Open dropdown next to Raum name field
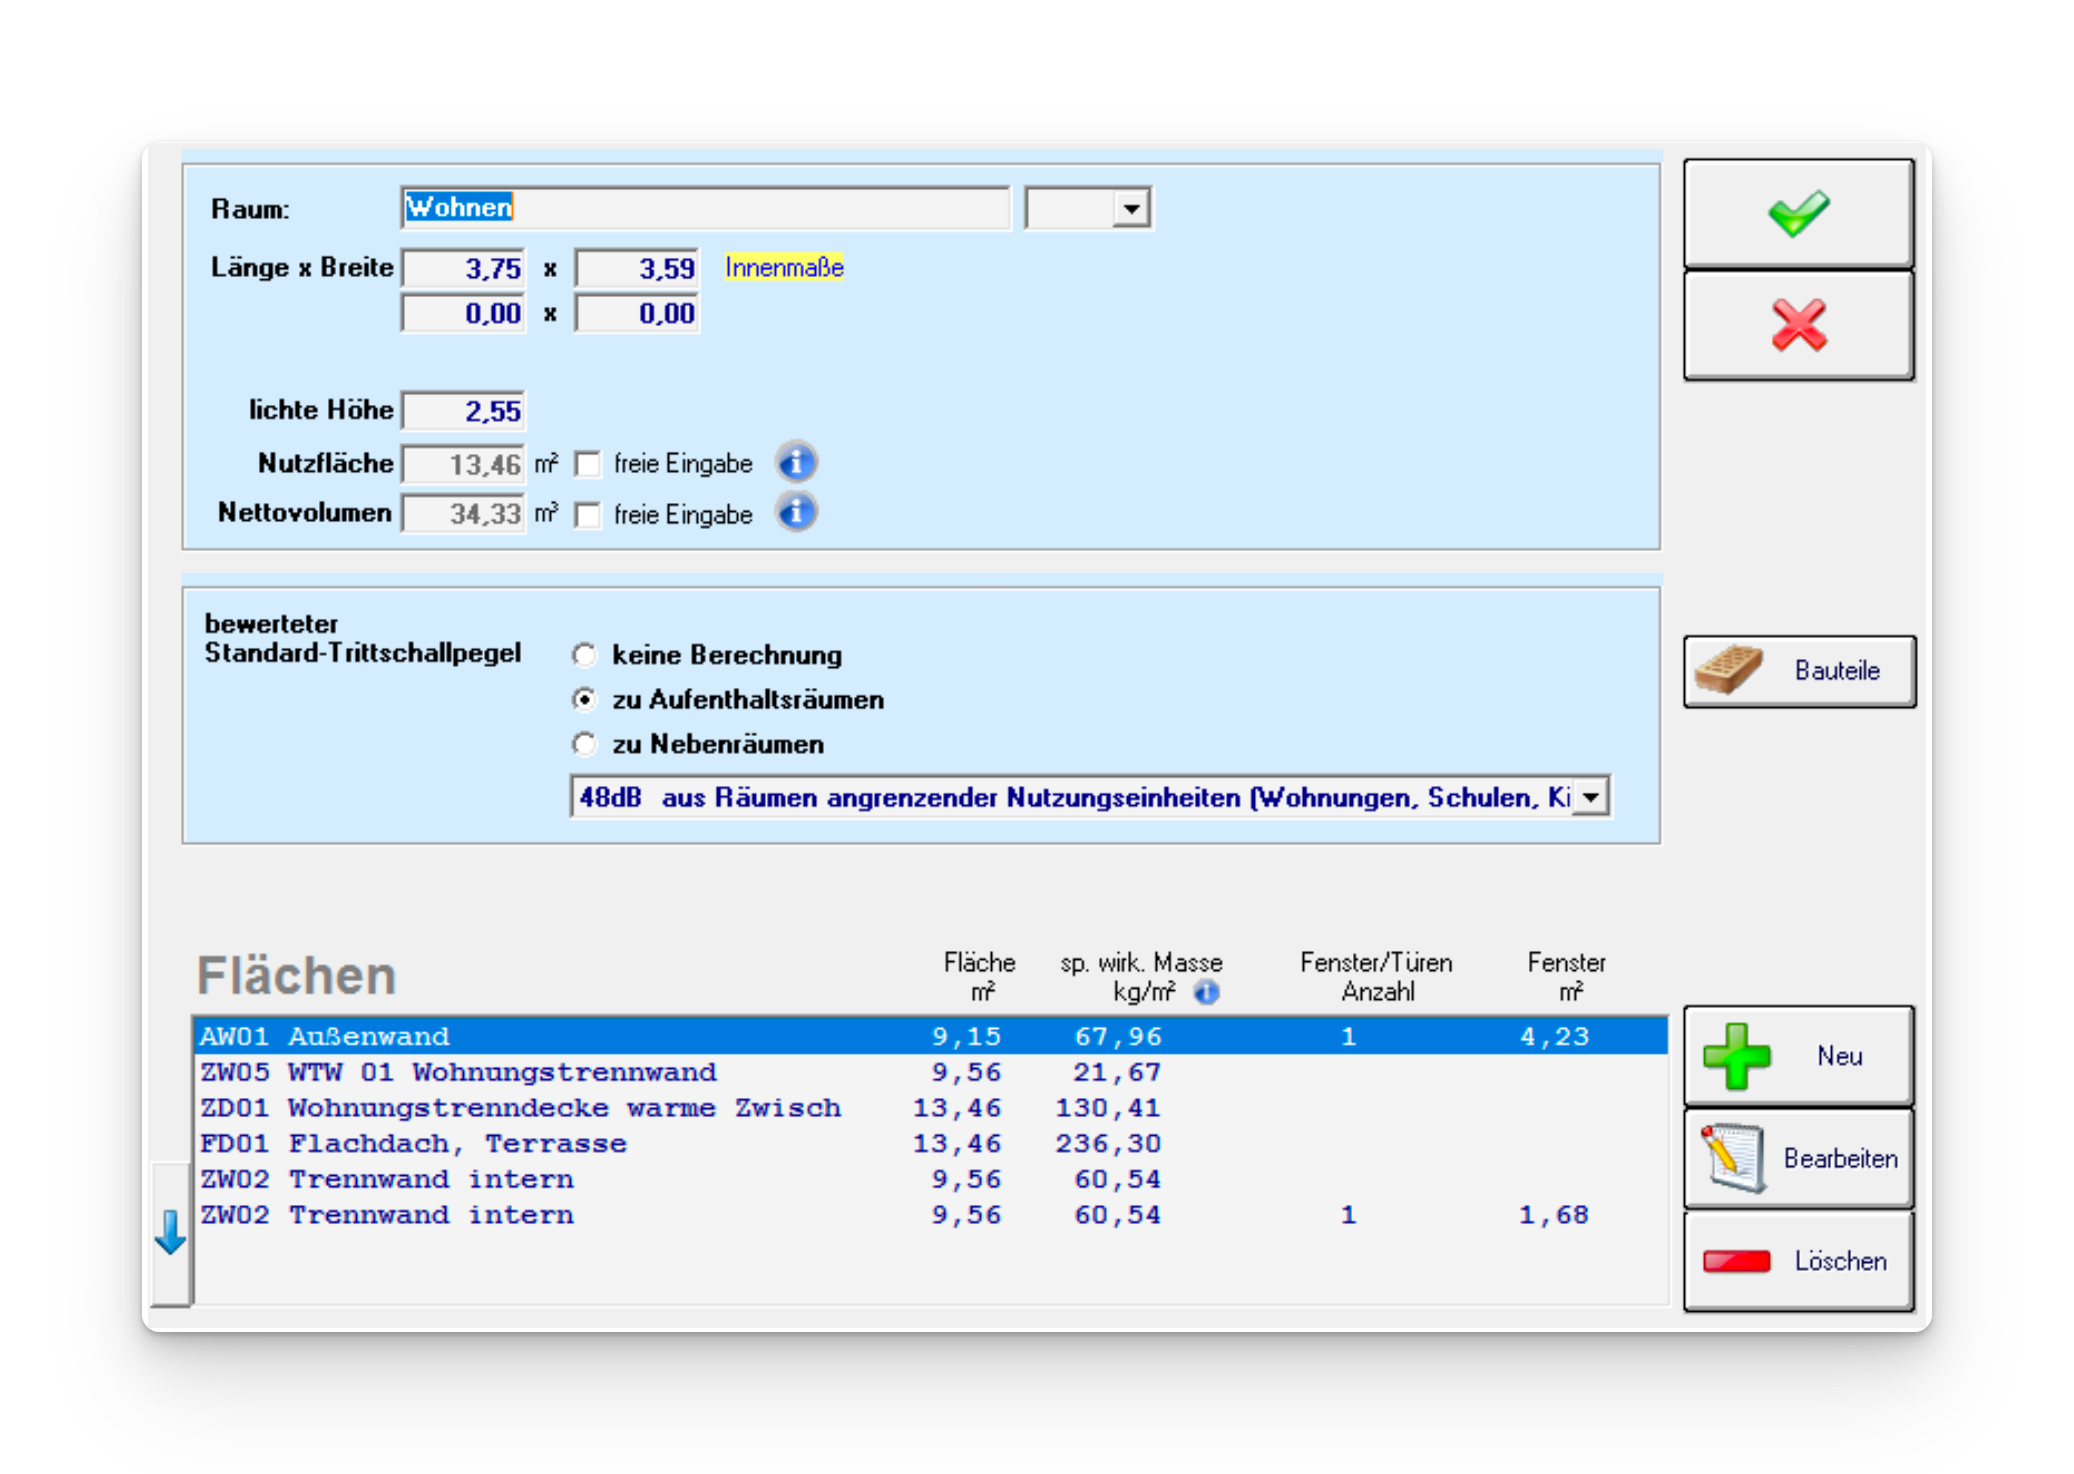The width and height of the screenshot is (2074, 1474). click(x=1131, y=209)
